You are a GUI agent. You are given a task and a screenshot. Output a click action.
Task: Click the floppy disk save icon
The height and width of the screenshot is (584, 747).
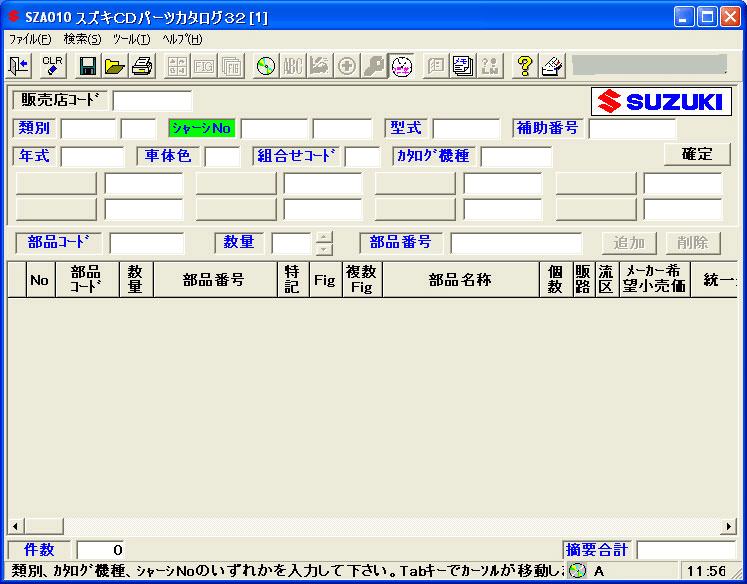[x=88, y=66]
